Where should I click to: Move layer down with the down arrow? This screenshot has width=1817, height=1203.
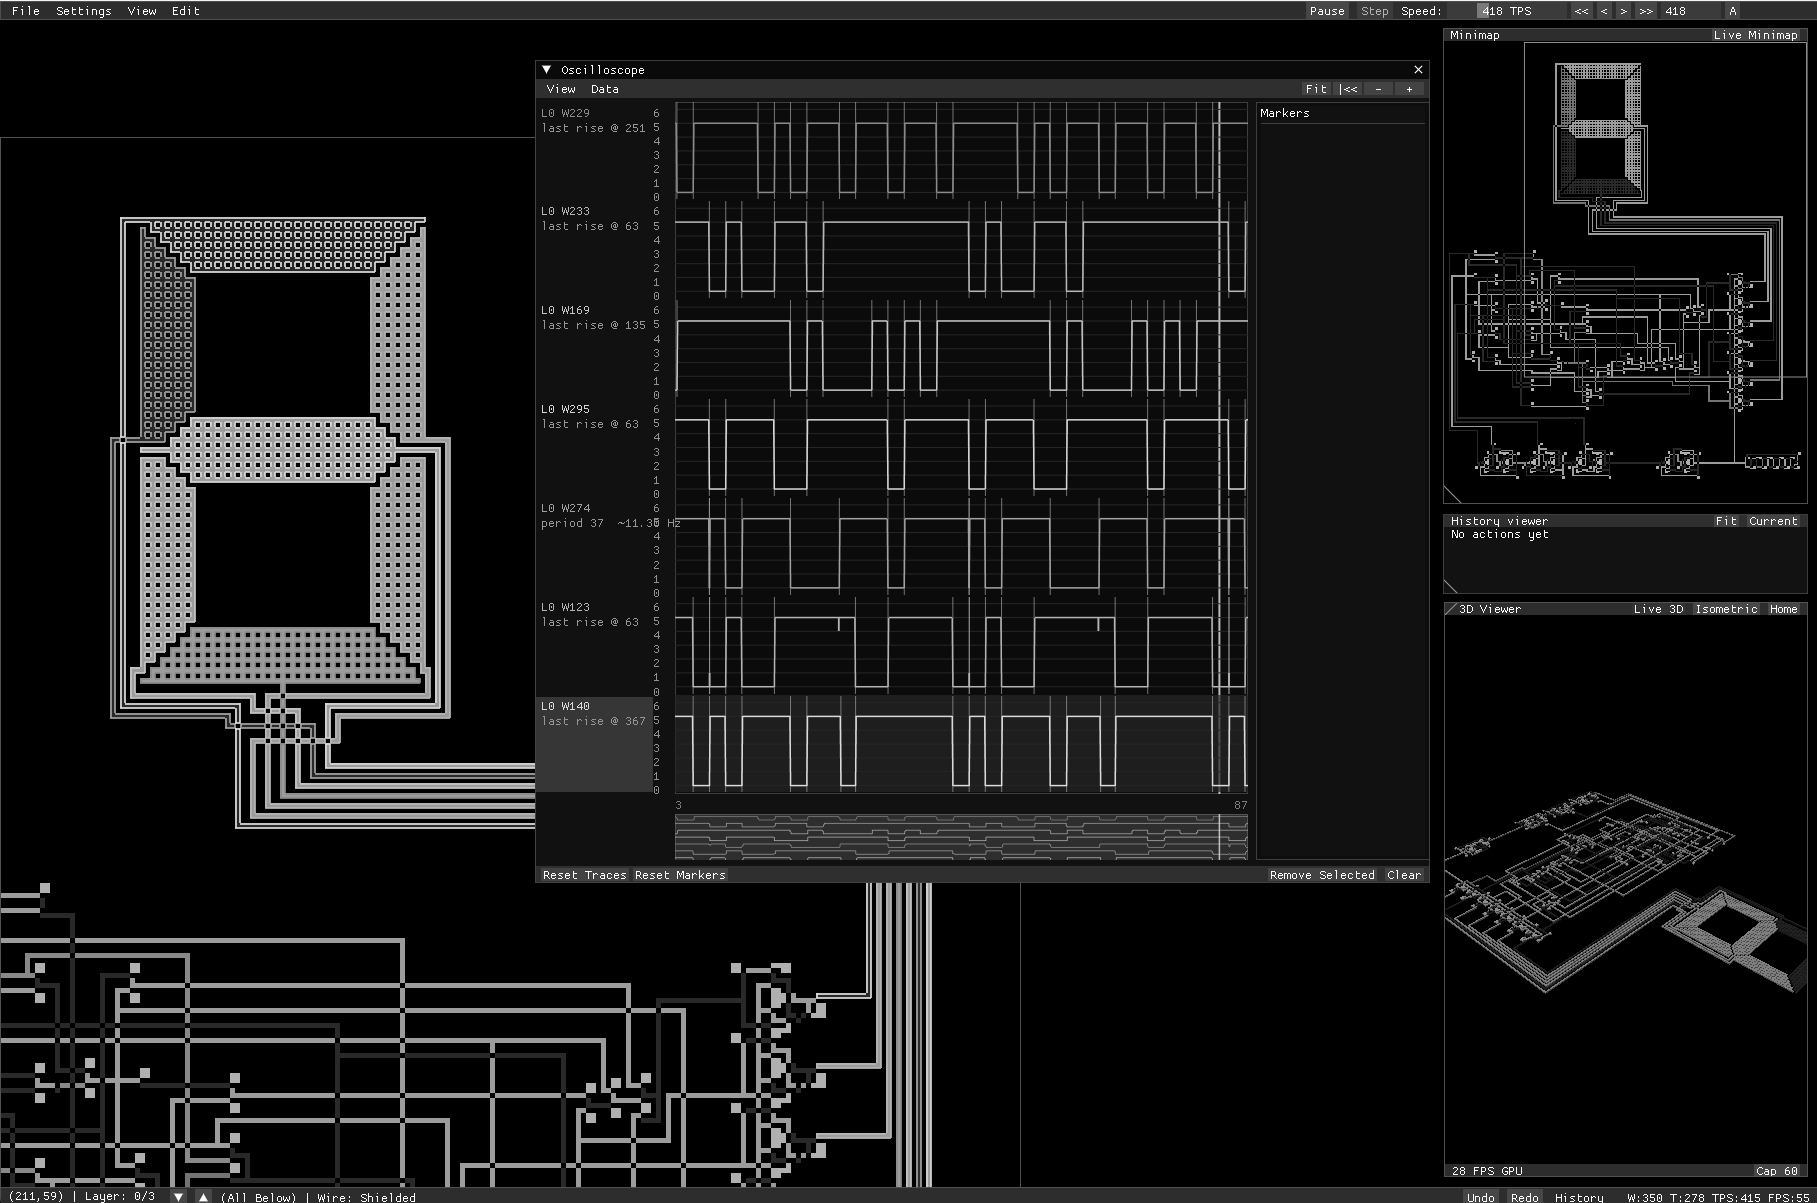[x=178, y=1196]
